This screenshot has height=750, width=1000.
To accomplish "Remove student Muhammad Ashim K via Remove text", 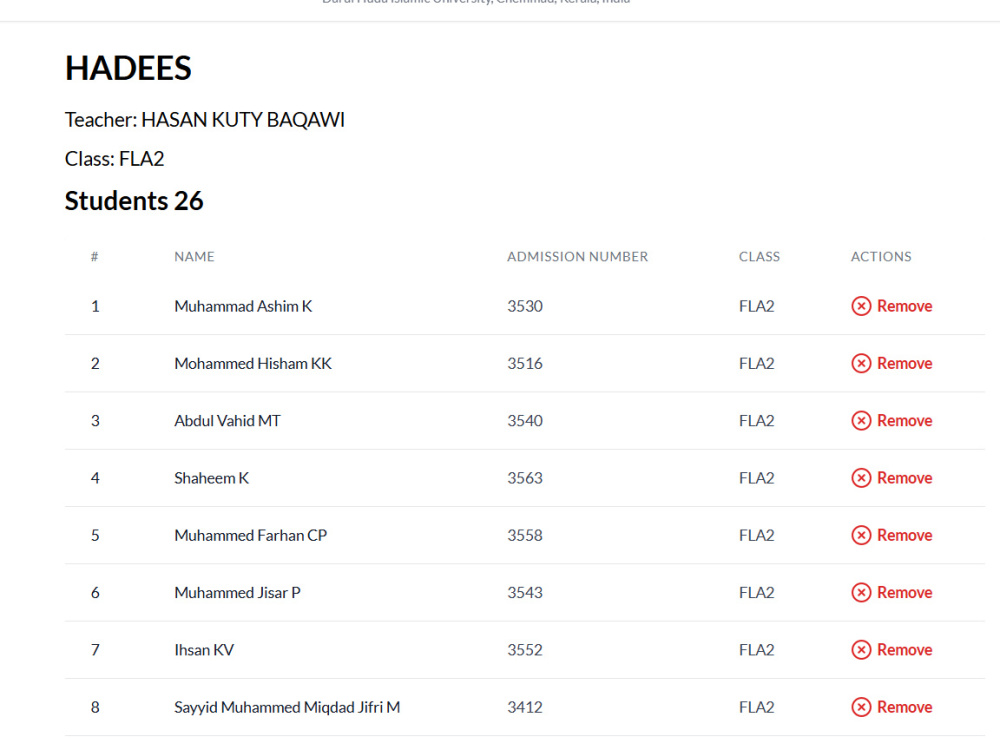I will coord(904,306).
